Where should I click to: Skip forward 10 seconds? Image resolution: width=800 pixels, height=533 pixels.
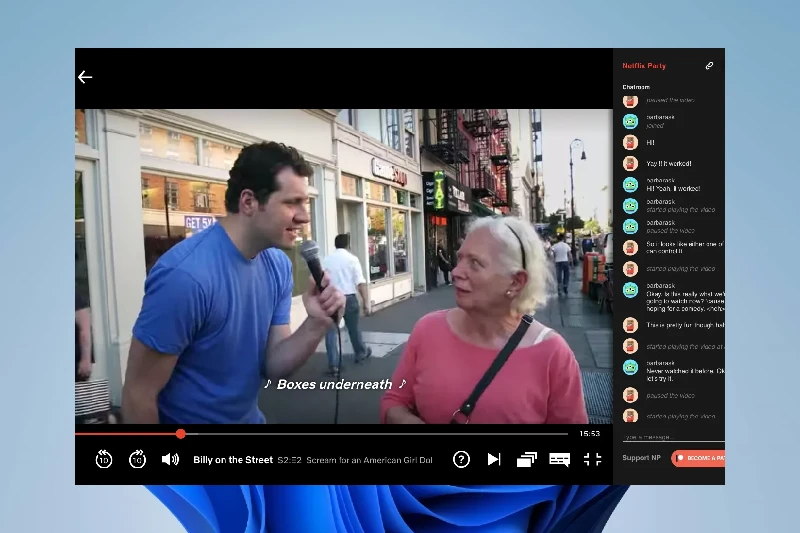(138, 459)
